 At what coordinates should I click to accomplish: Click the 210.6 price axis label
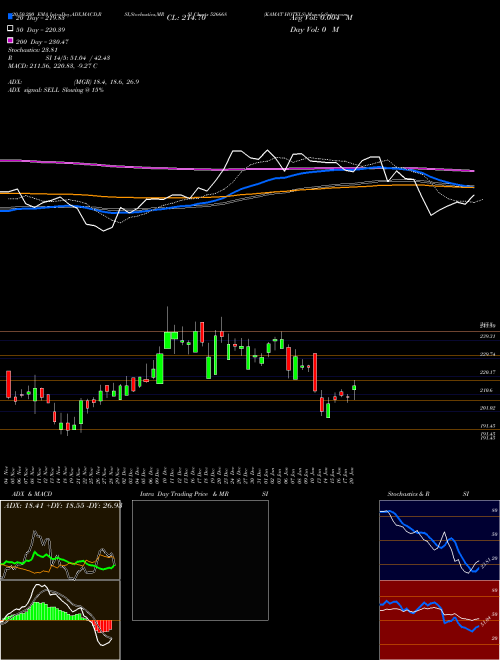pos(487,391)
